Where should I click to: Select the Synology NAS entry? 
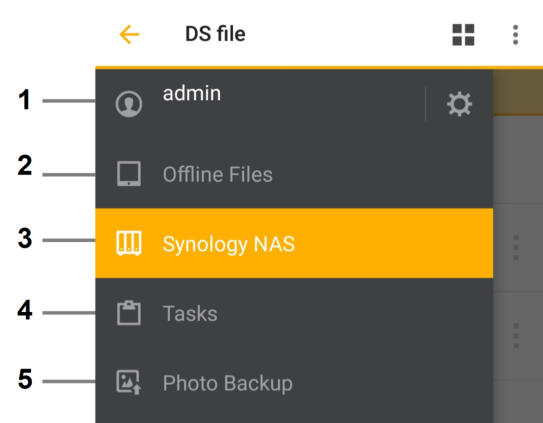294,243
